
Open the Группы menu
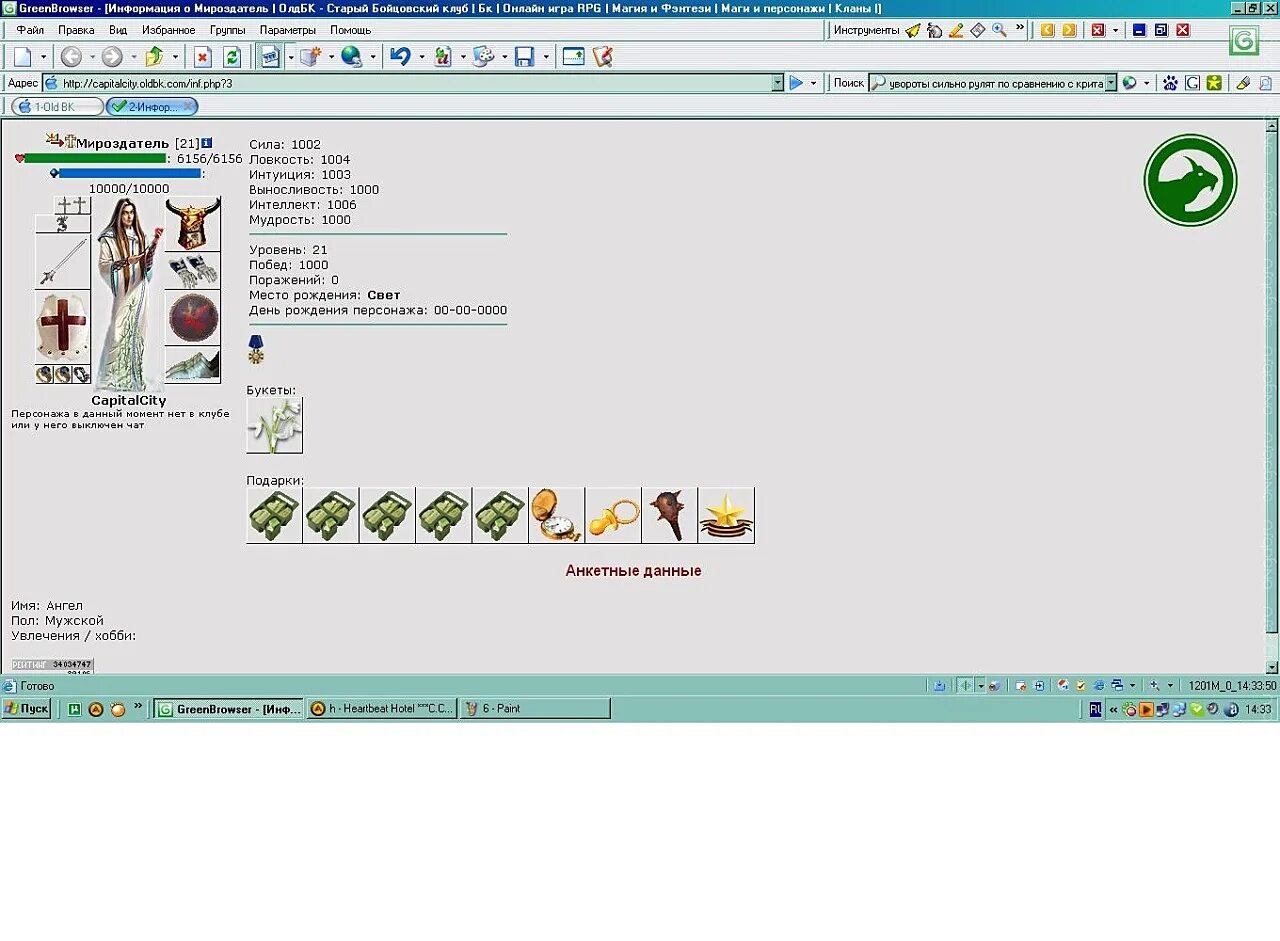coord(228,30)
